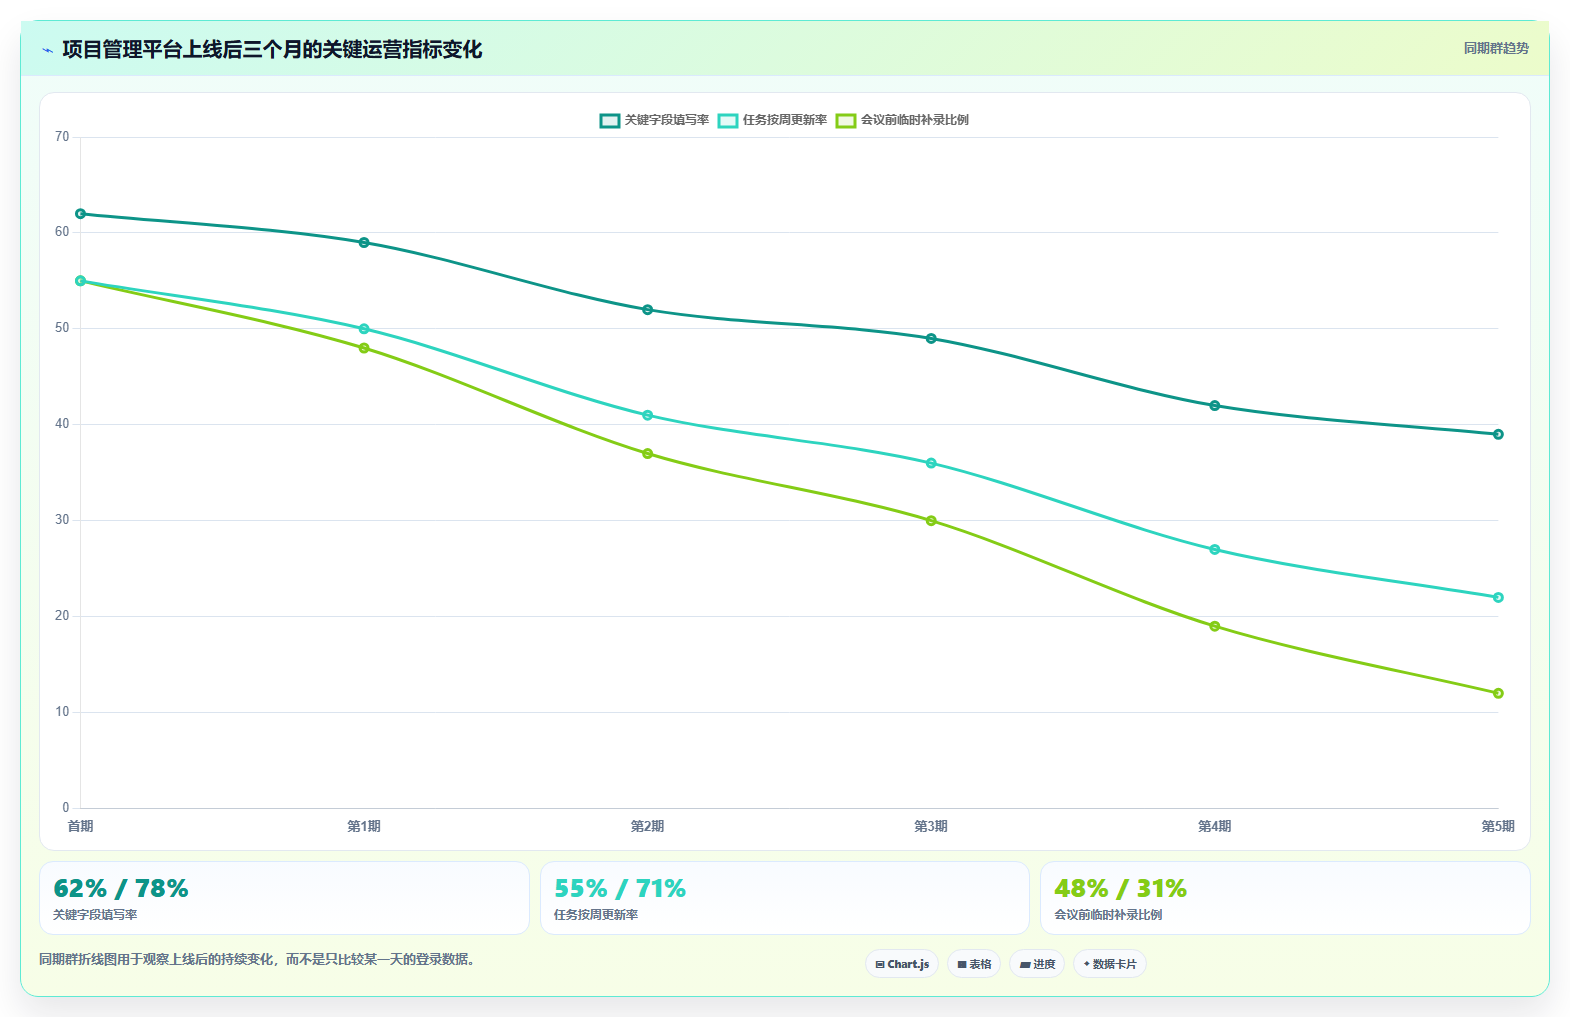The height and width of the screenshot is (1017, 1570).
Task: Click the Chart.js tag
Action: point(902,964)
